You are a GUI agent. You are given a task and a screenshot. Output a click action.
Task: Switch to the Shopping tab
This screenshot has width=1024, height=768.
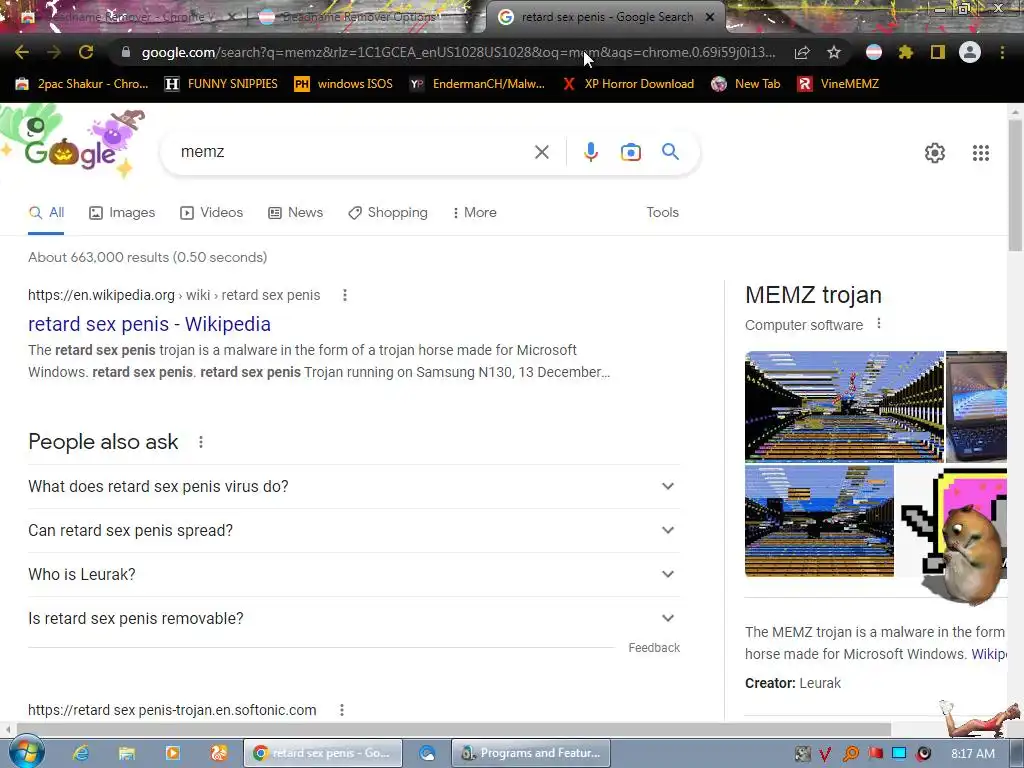click(388, 212)
